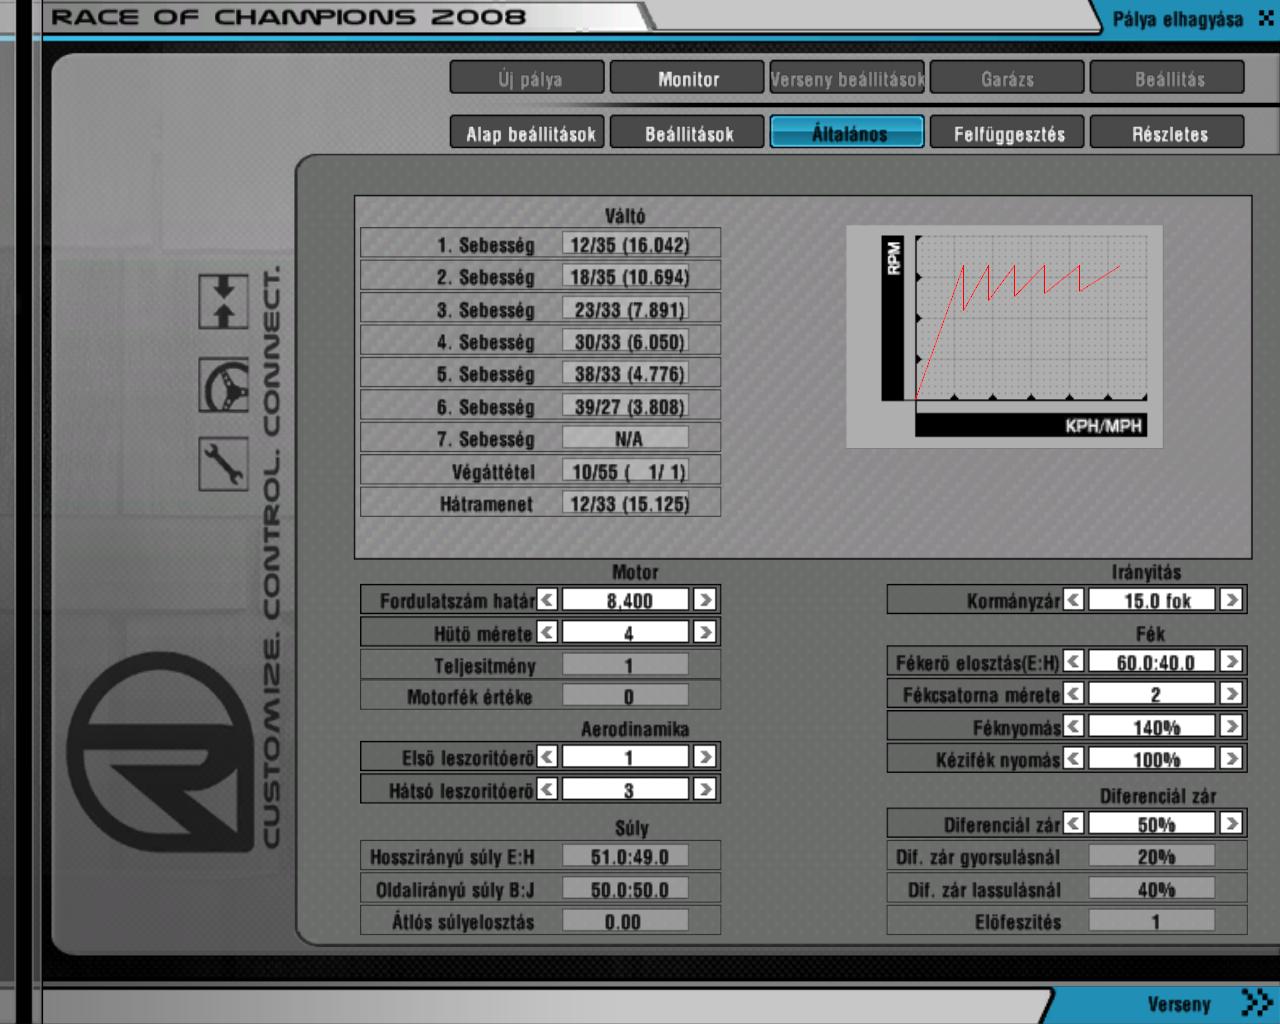Viewport: 1280px width, 1024px height.
Task: Click the Diferenciál zár value 50%
Action: click(1153, 823)
